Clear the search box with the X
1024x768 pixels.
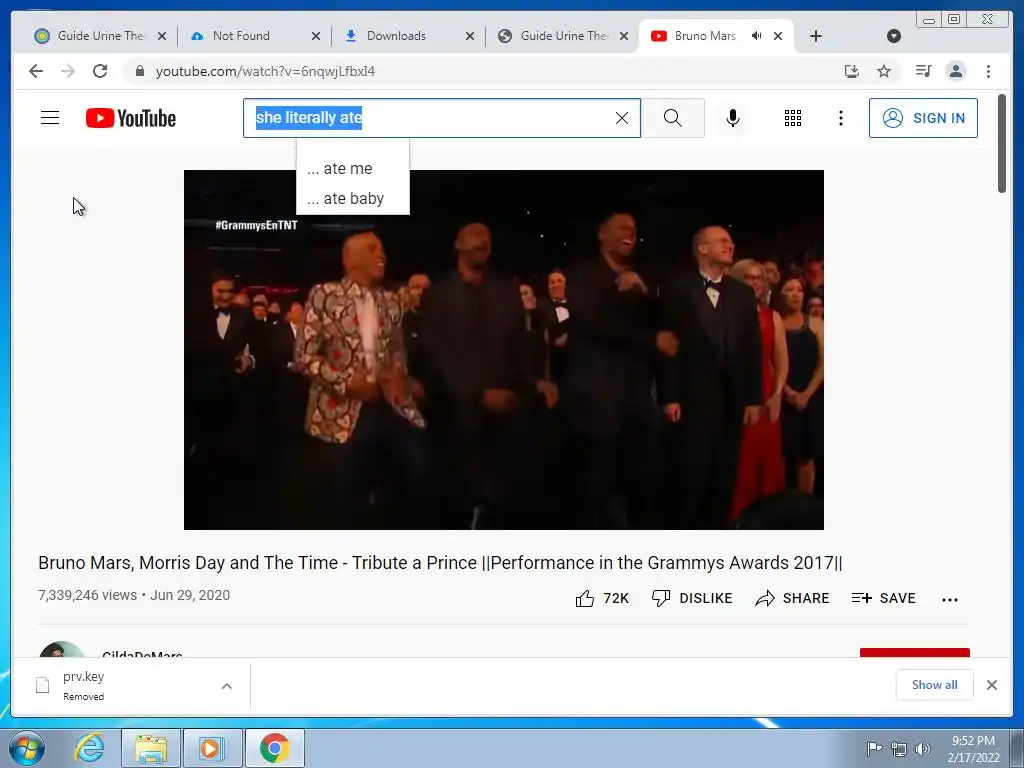(x=622, y=118)
